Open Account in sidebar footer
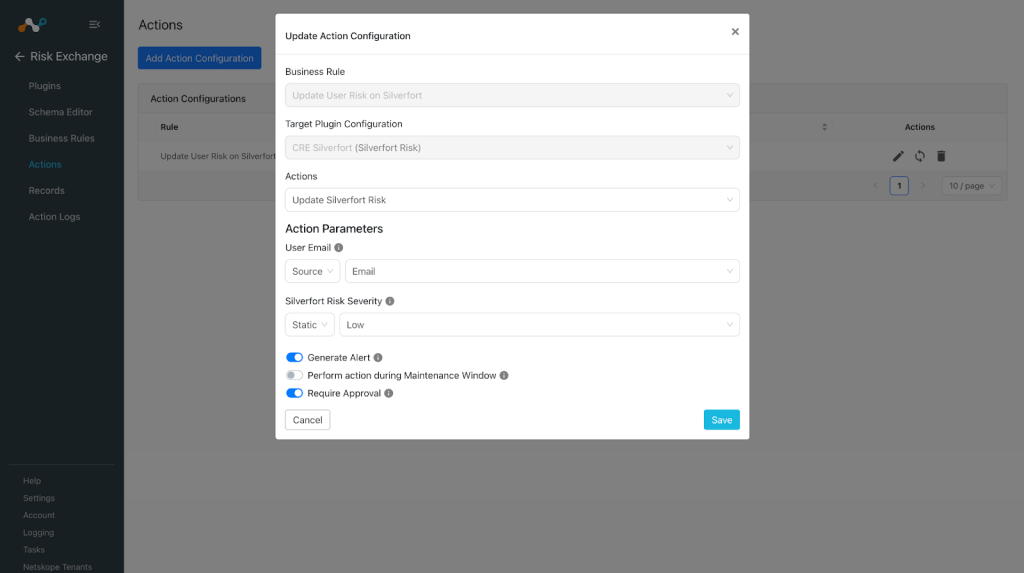 point(39,516)
